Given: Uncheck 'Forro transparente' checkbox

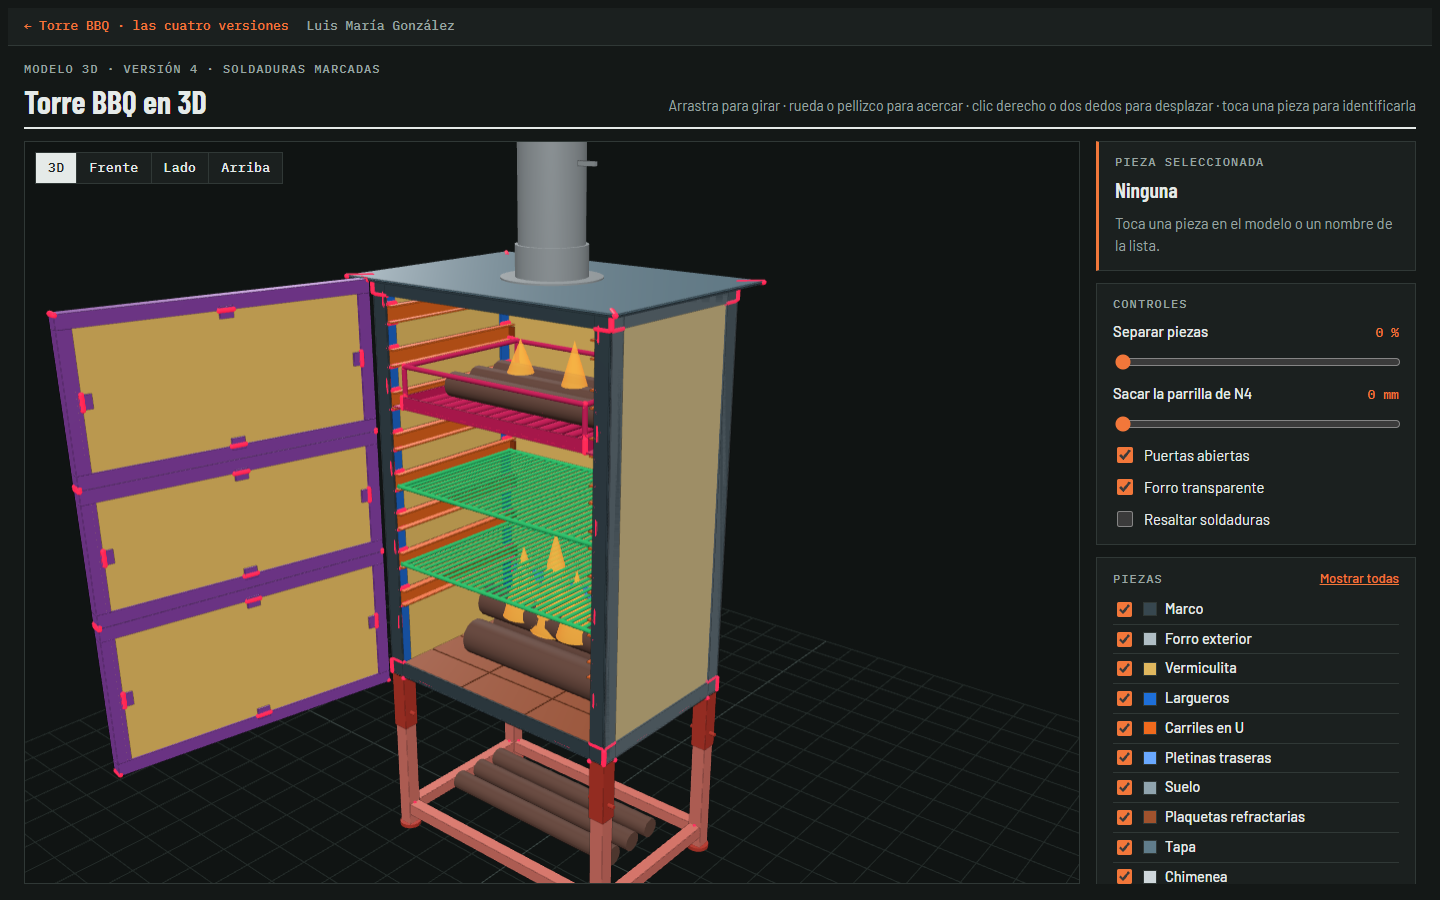Looking at the screenshot, I should click(1125, 487).
